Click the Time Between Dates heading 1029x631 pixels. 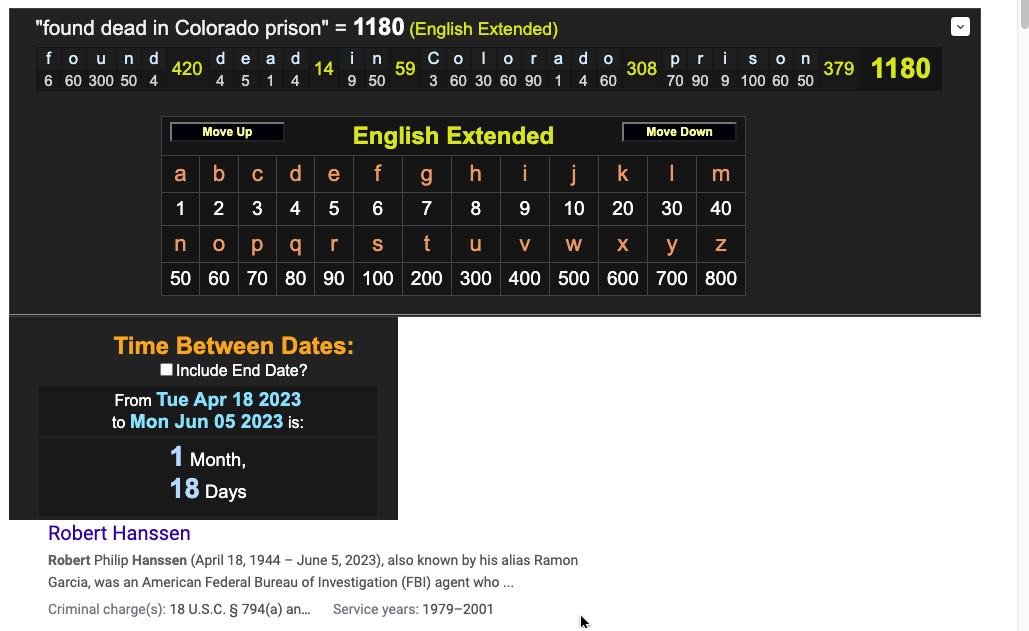point(233,346)
